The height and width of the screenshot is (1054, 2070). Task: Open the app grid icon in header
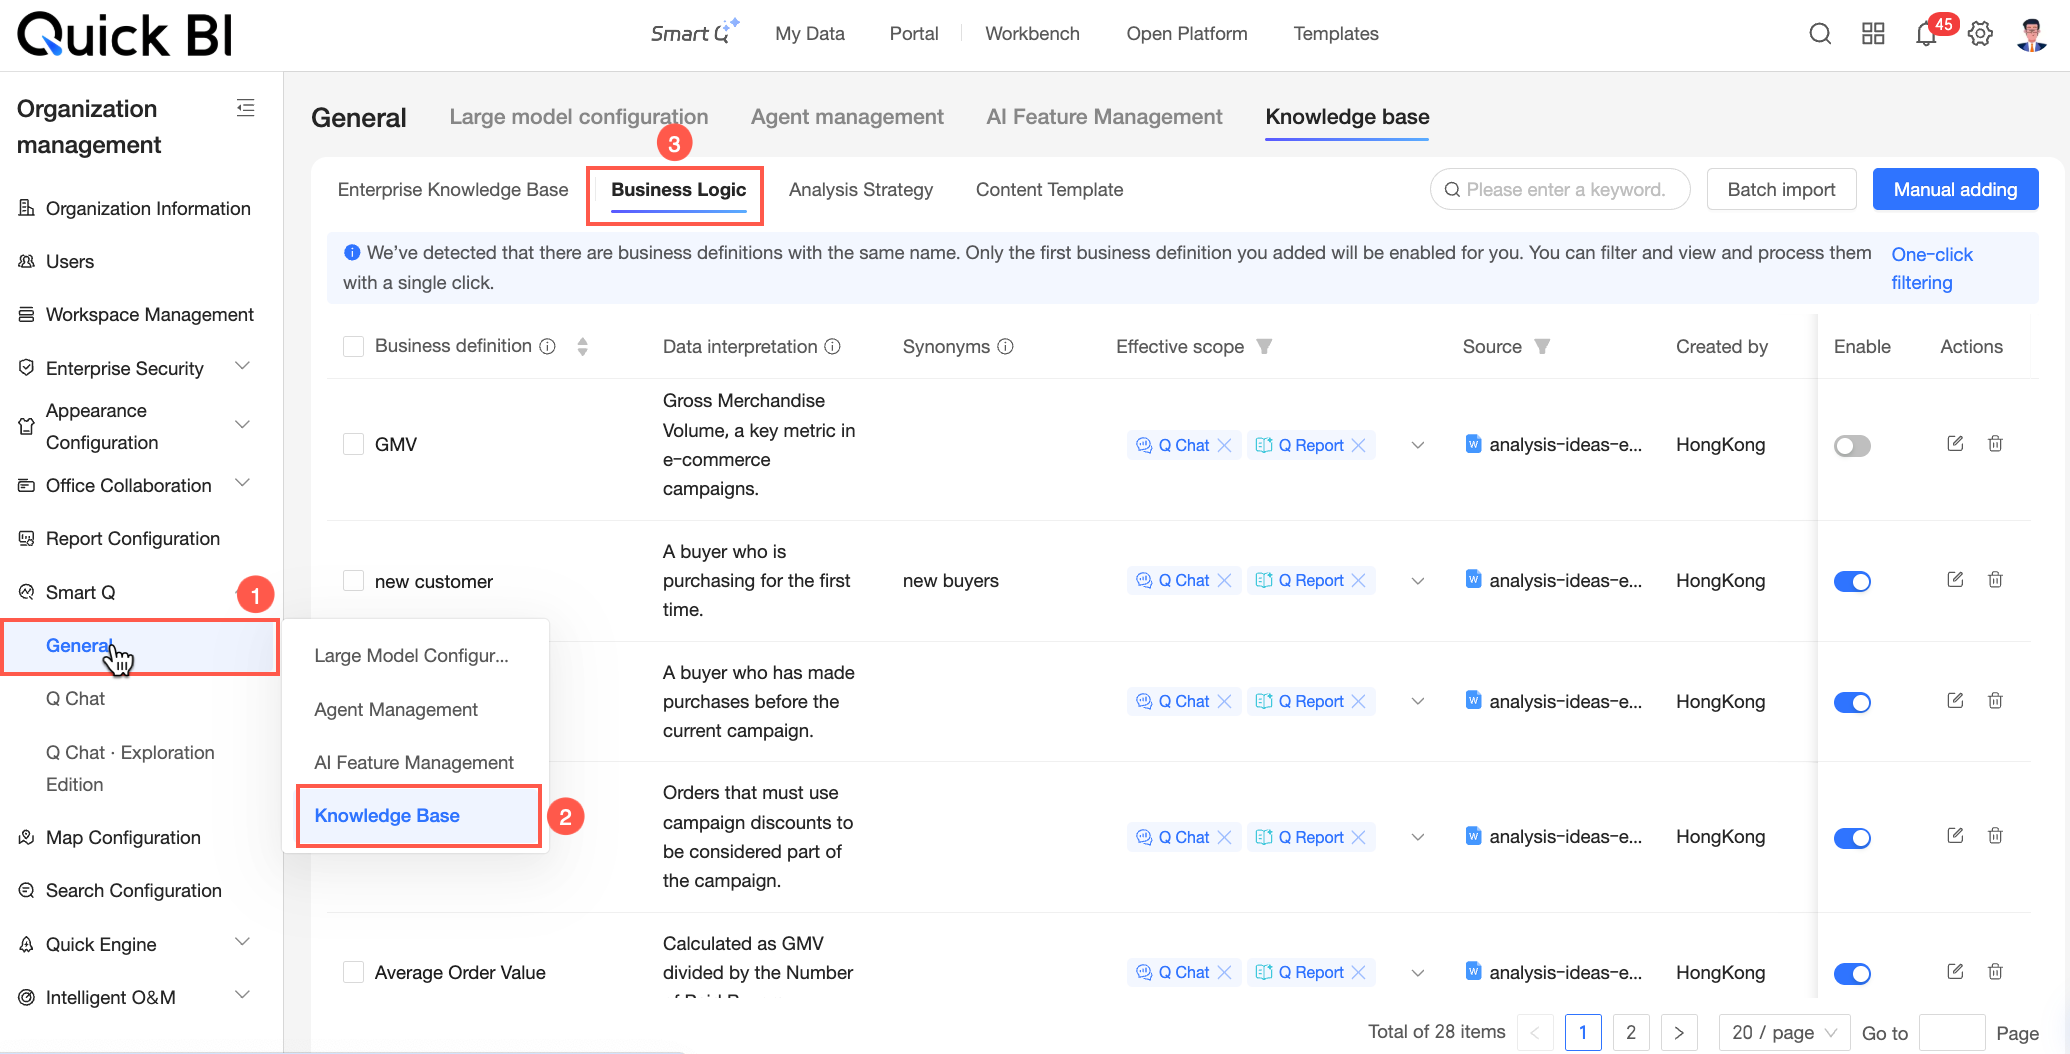point(1873,34)
